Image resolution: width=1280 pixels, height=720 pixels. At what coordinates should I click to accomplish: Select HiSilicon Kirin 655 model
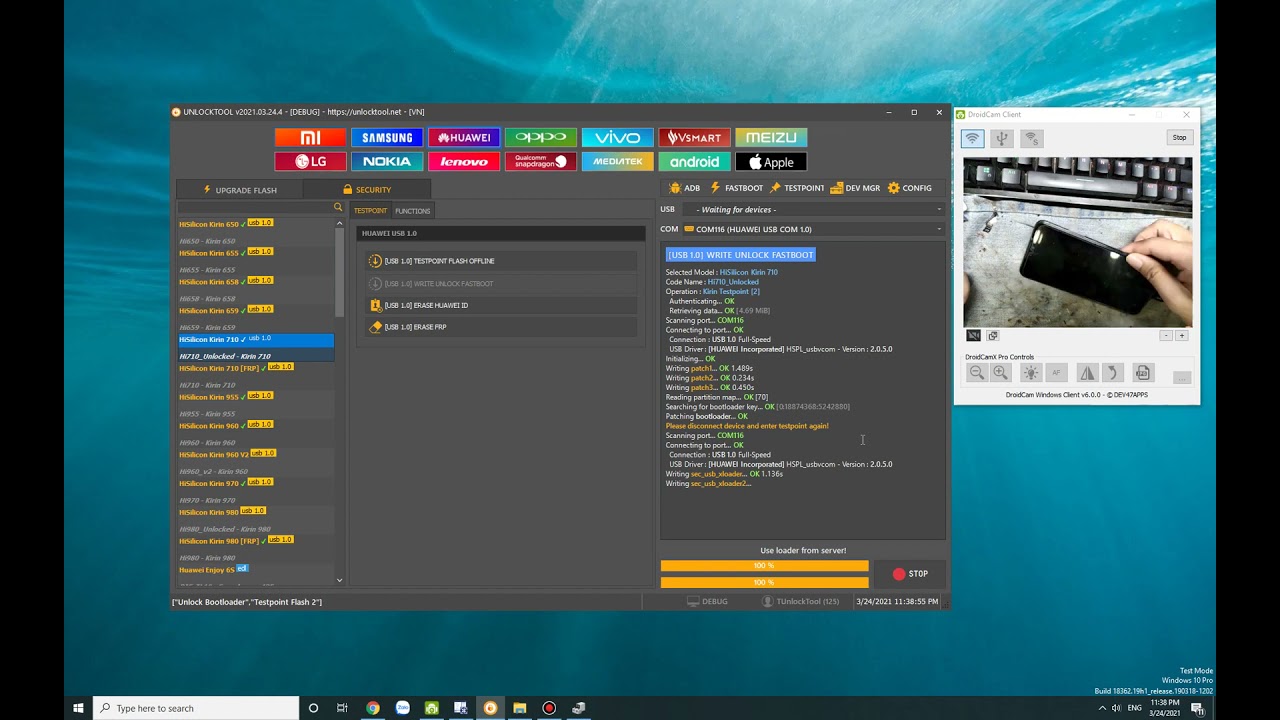(256, 253)
